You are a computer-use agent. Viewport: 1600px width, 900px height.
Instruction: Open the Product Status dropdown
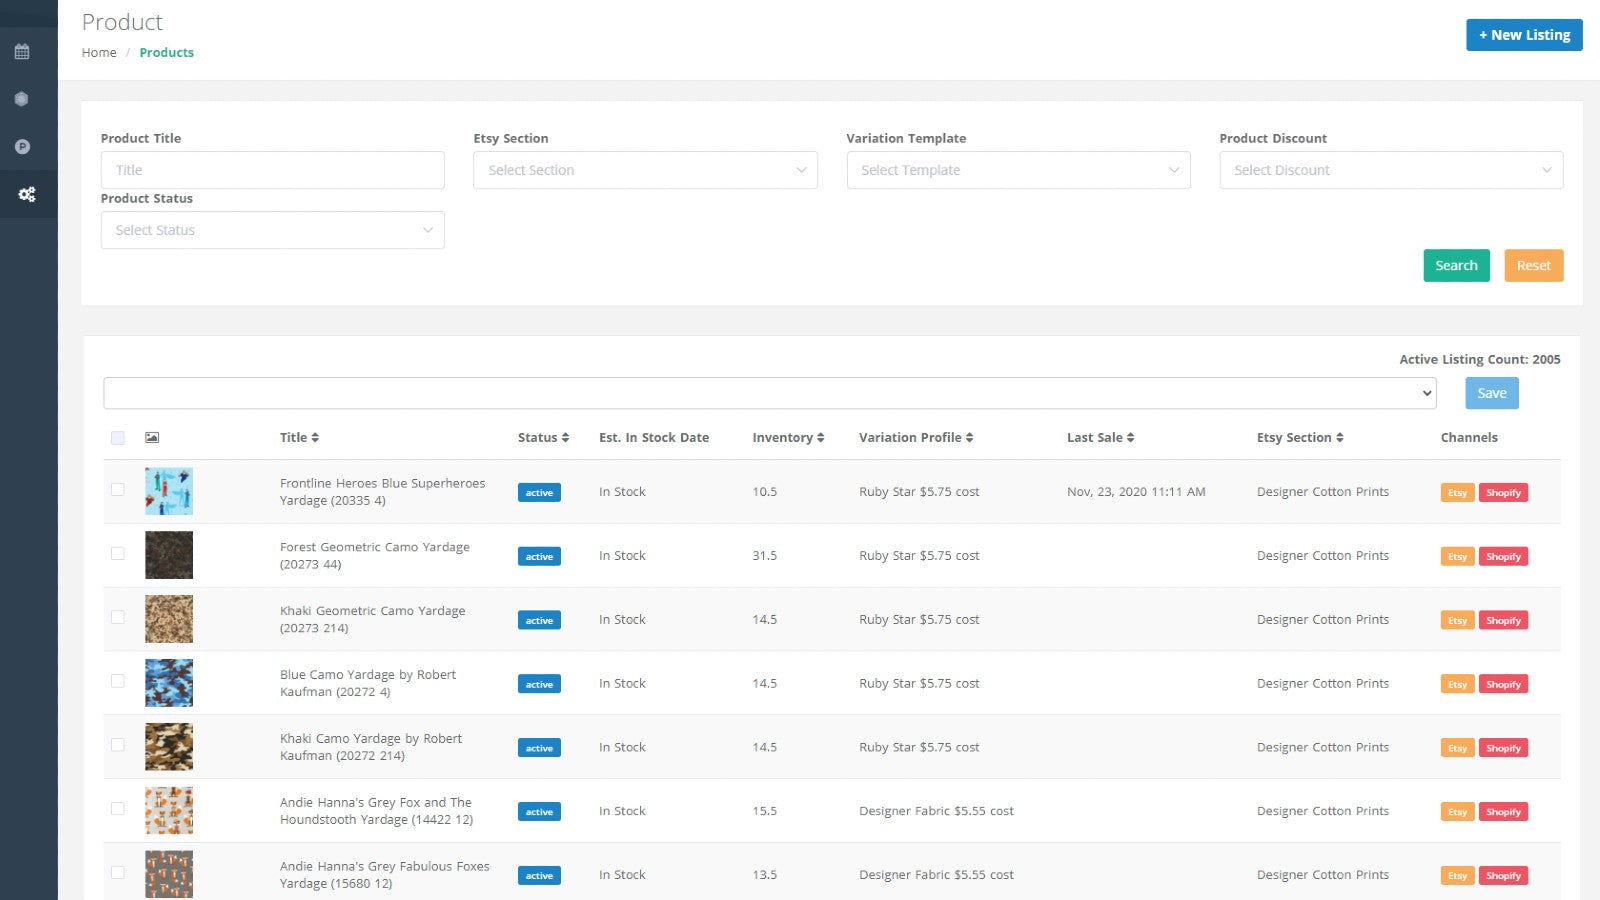click(x=272, y=230)
